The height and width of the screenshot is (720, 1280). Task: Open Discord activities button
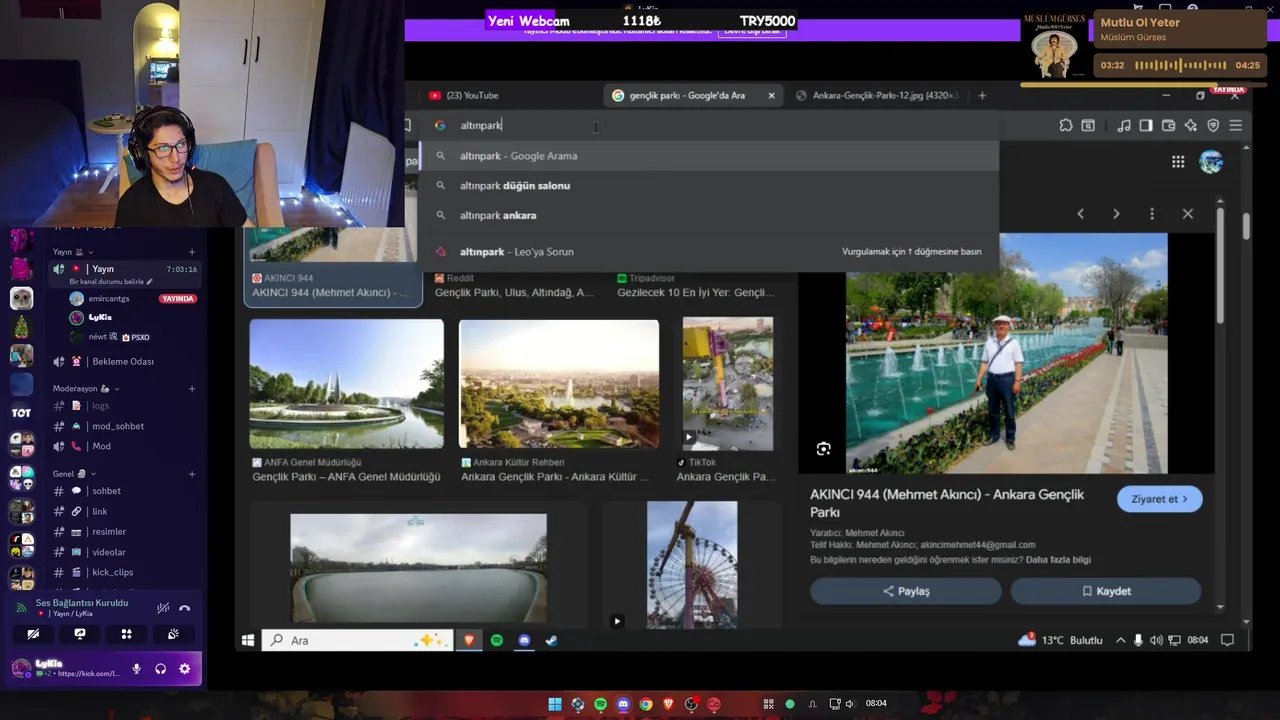point(126,633)
